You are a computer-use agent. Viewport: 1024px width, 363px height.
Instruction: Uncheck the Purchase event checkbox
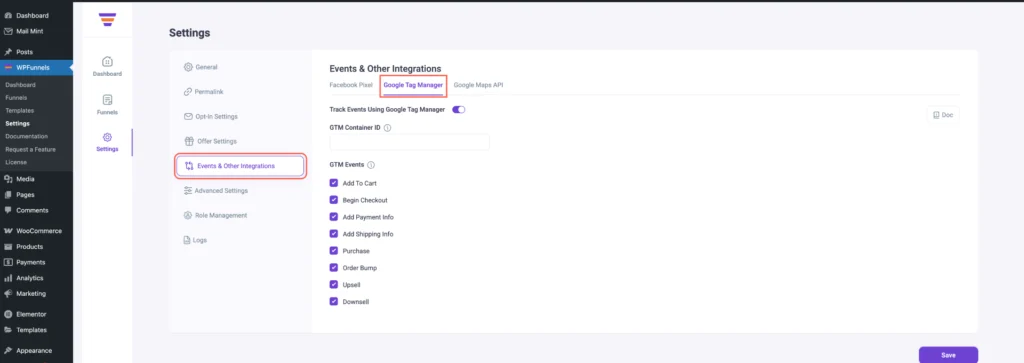click(334, 251)
